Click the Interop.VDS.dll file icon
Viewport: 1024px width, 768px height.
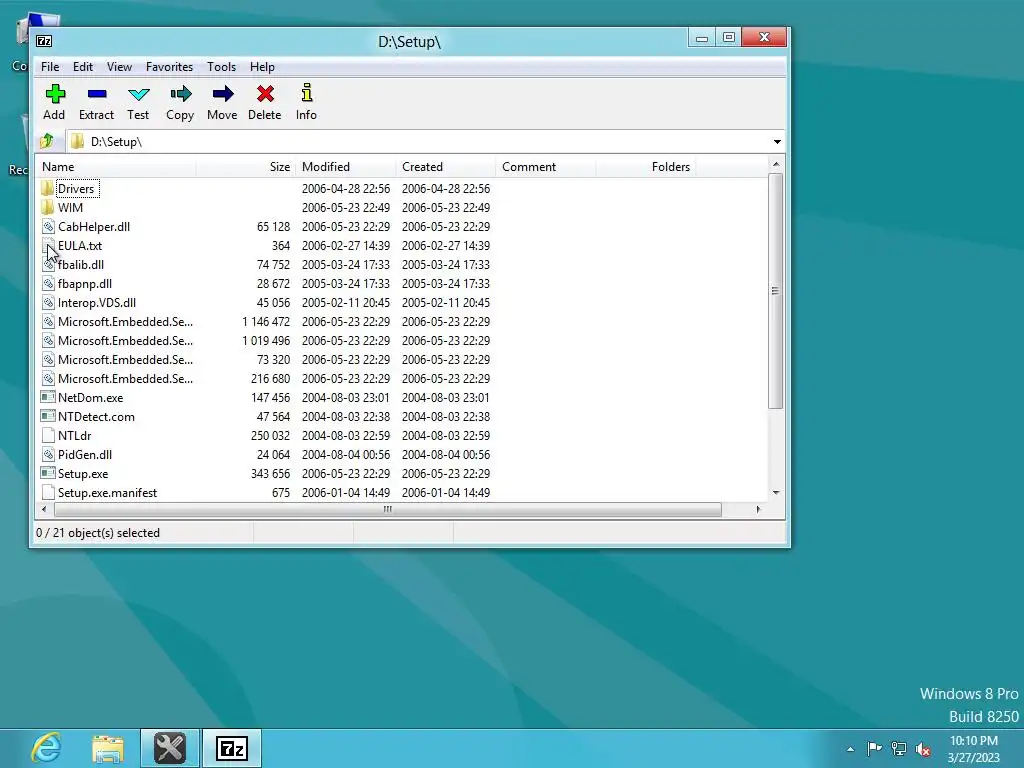pyautogui.click(x=48, y=302)
